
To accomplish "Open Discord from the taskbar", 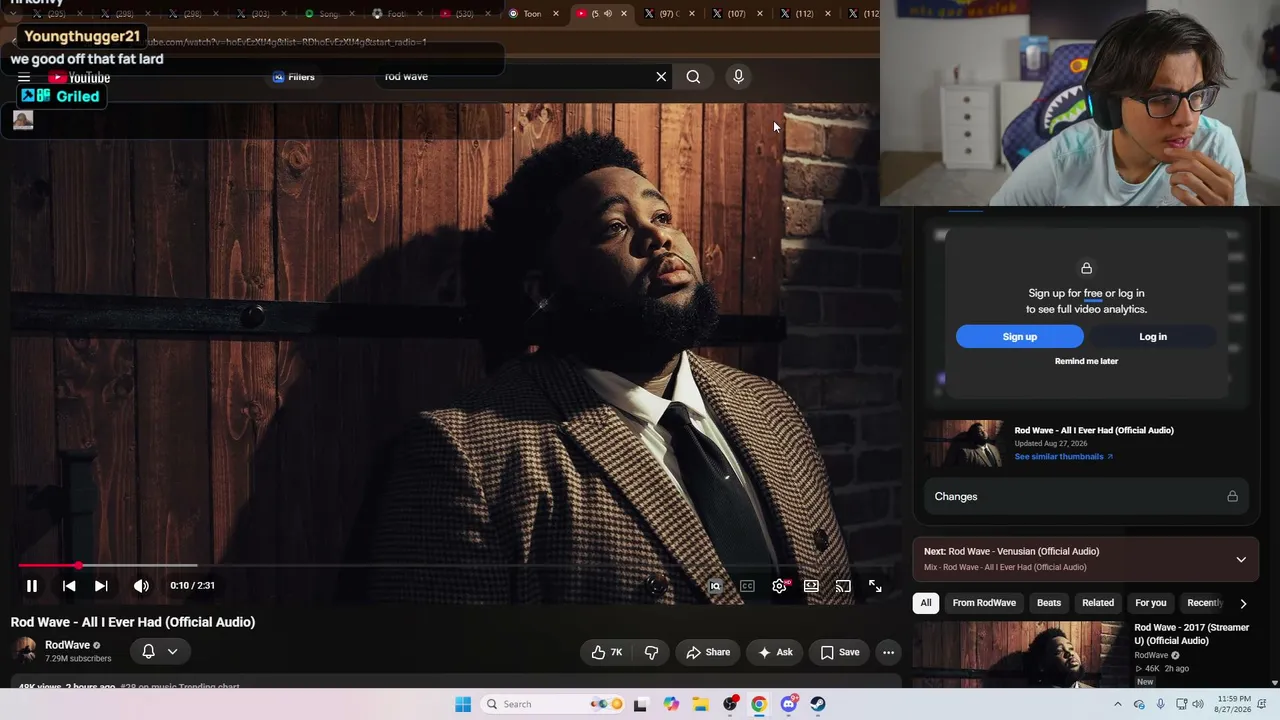I will 789,704.
